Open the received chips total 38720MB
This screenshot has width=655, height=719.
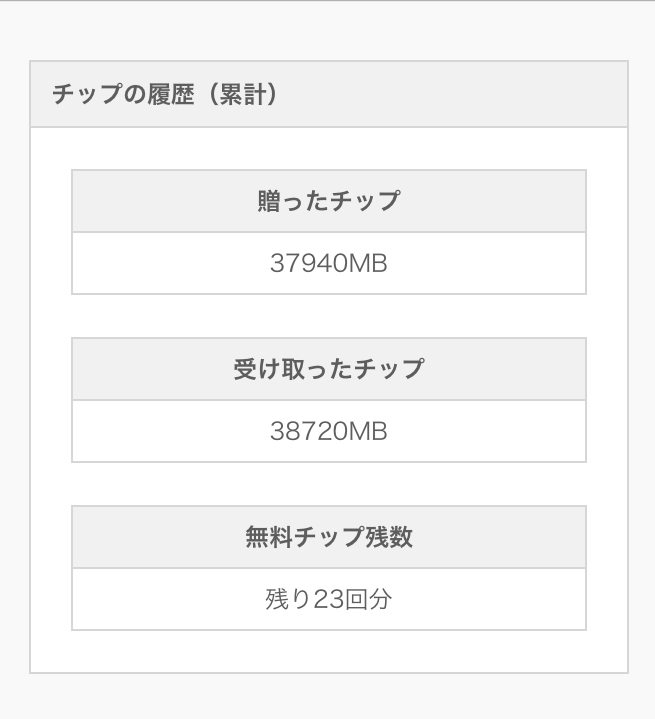tap(328, 432)
